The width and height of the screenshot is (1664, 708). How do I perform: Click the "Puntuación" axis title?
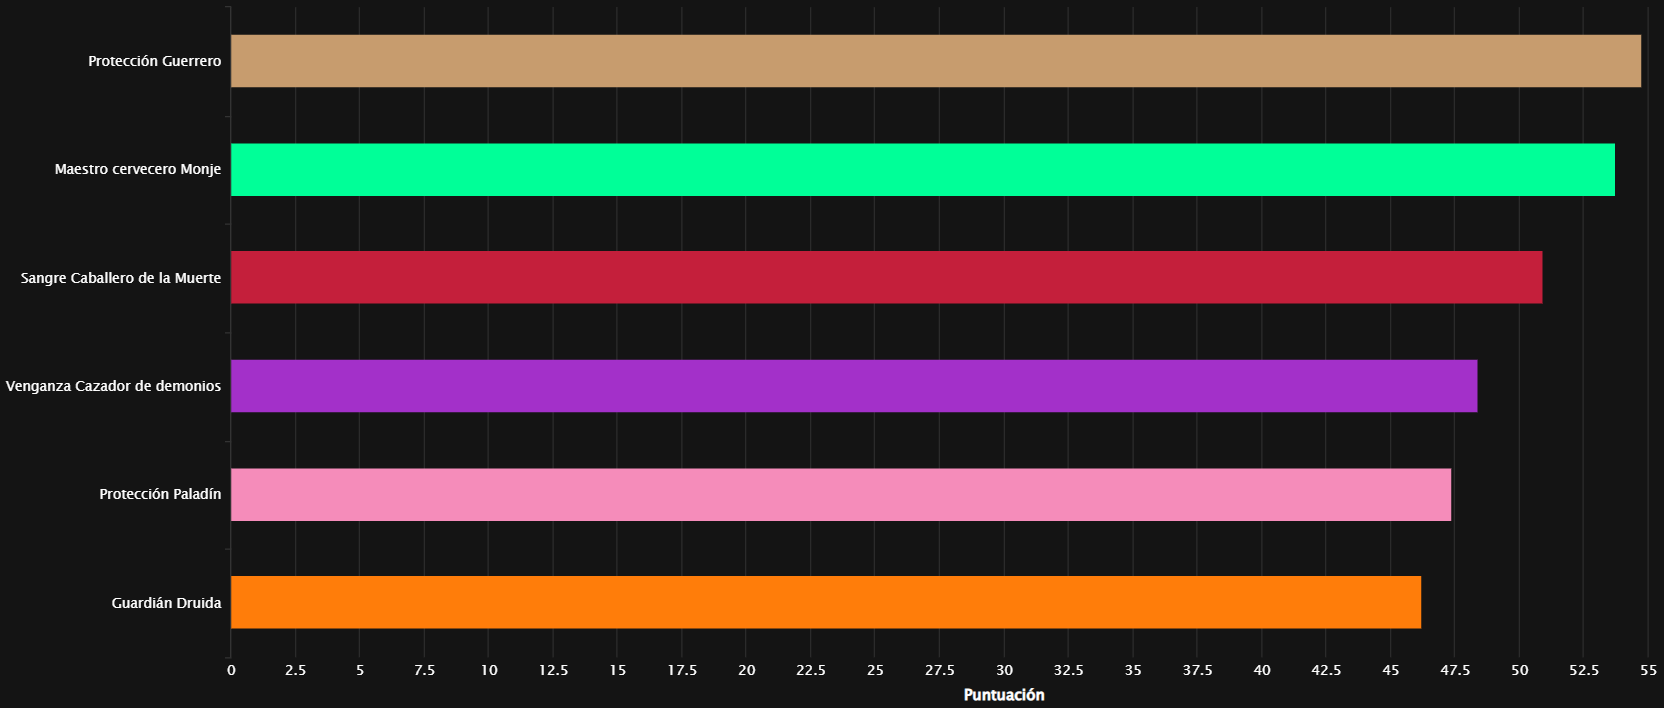click(x=1003, y=695)
